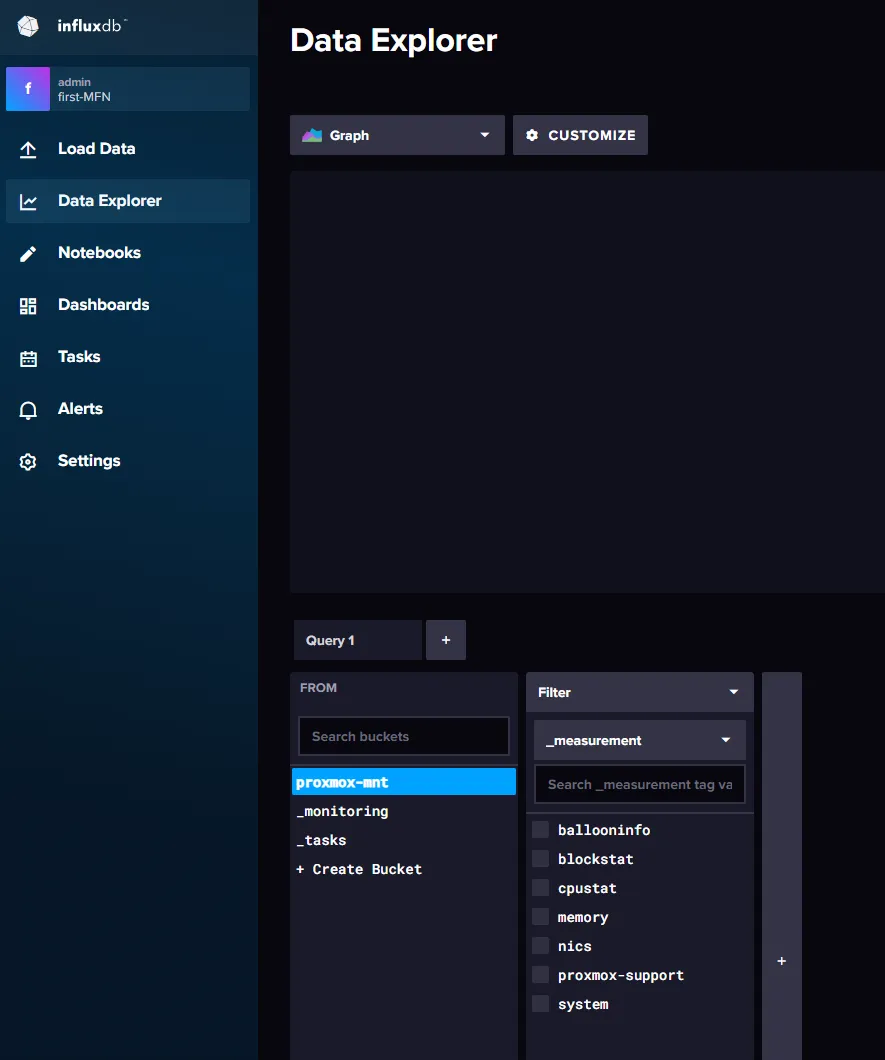This screenshot has width=885, height=1060.
Task: Check the system measurement checkbox
Action: point(540,1004)
